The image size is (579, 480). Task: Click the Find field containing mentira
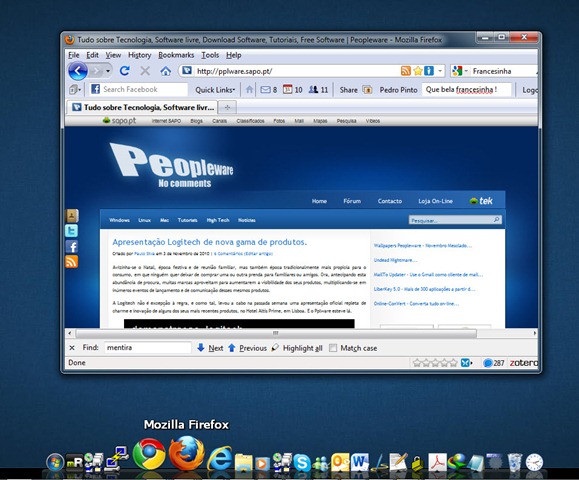(148, 348)
